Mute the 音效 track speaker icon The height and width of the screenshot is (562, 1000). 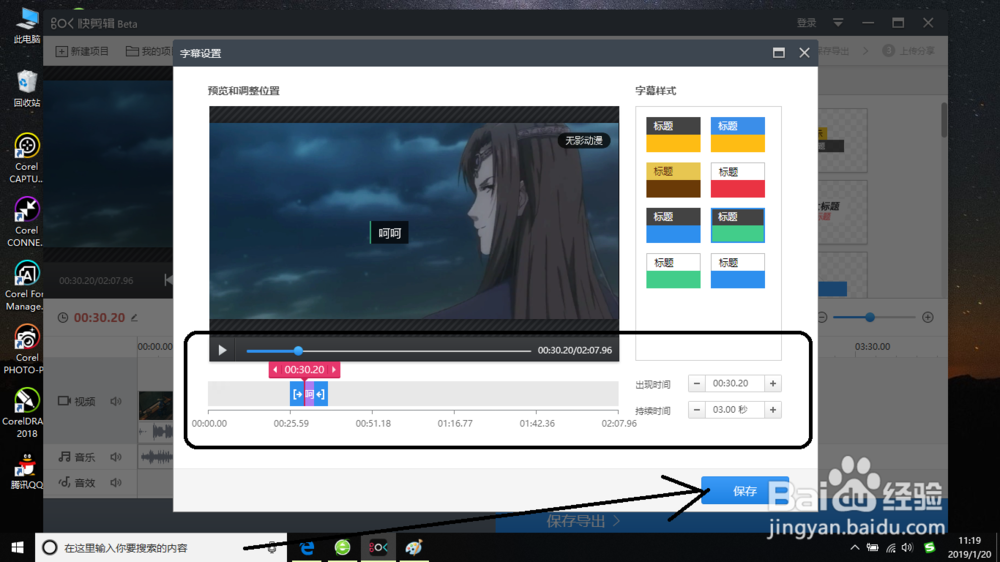click(115, 483)
